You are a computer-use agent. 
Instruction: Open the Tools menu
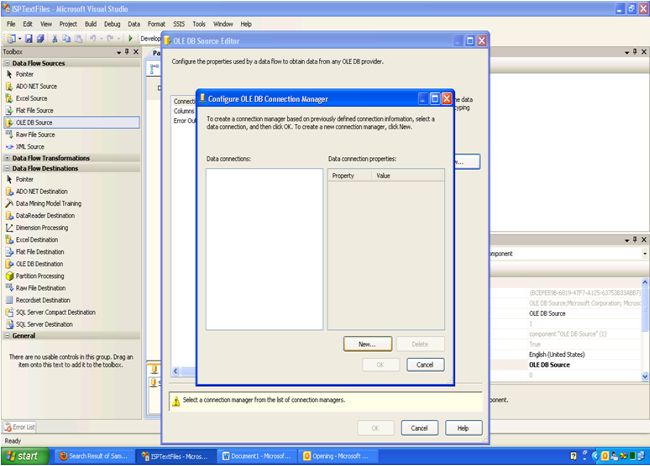pyautogui.click(x=199, y=24)
